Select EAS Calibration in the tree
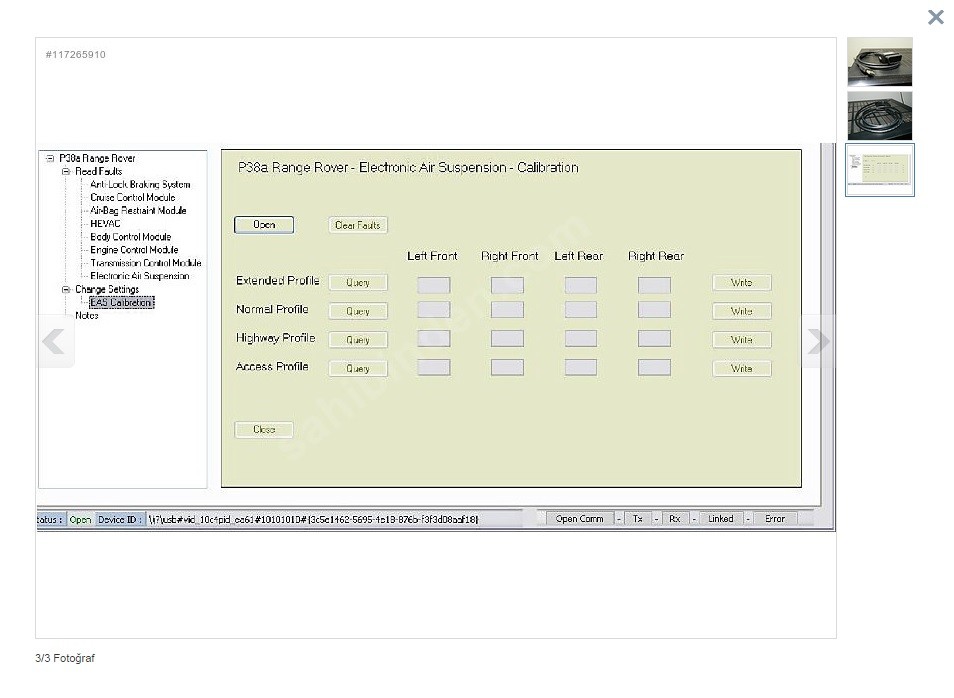954x698 pixels. click(x=121, y=302)
